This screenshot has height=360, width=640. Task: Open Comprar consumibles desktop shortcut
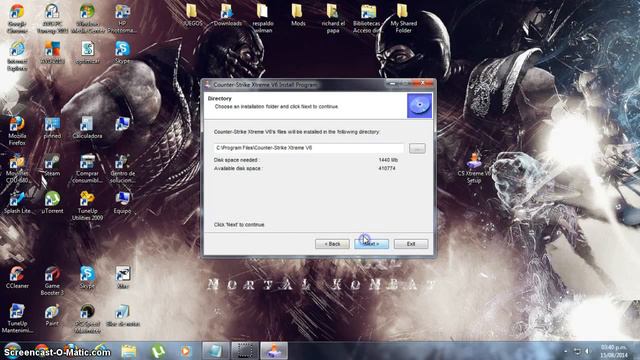pos(87,168)
